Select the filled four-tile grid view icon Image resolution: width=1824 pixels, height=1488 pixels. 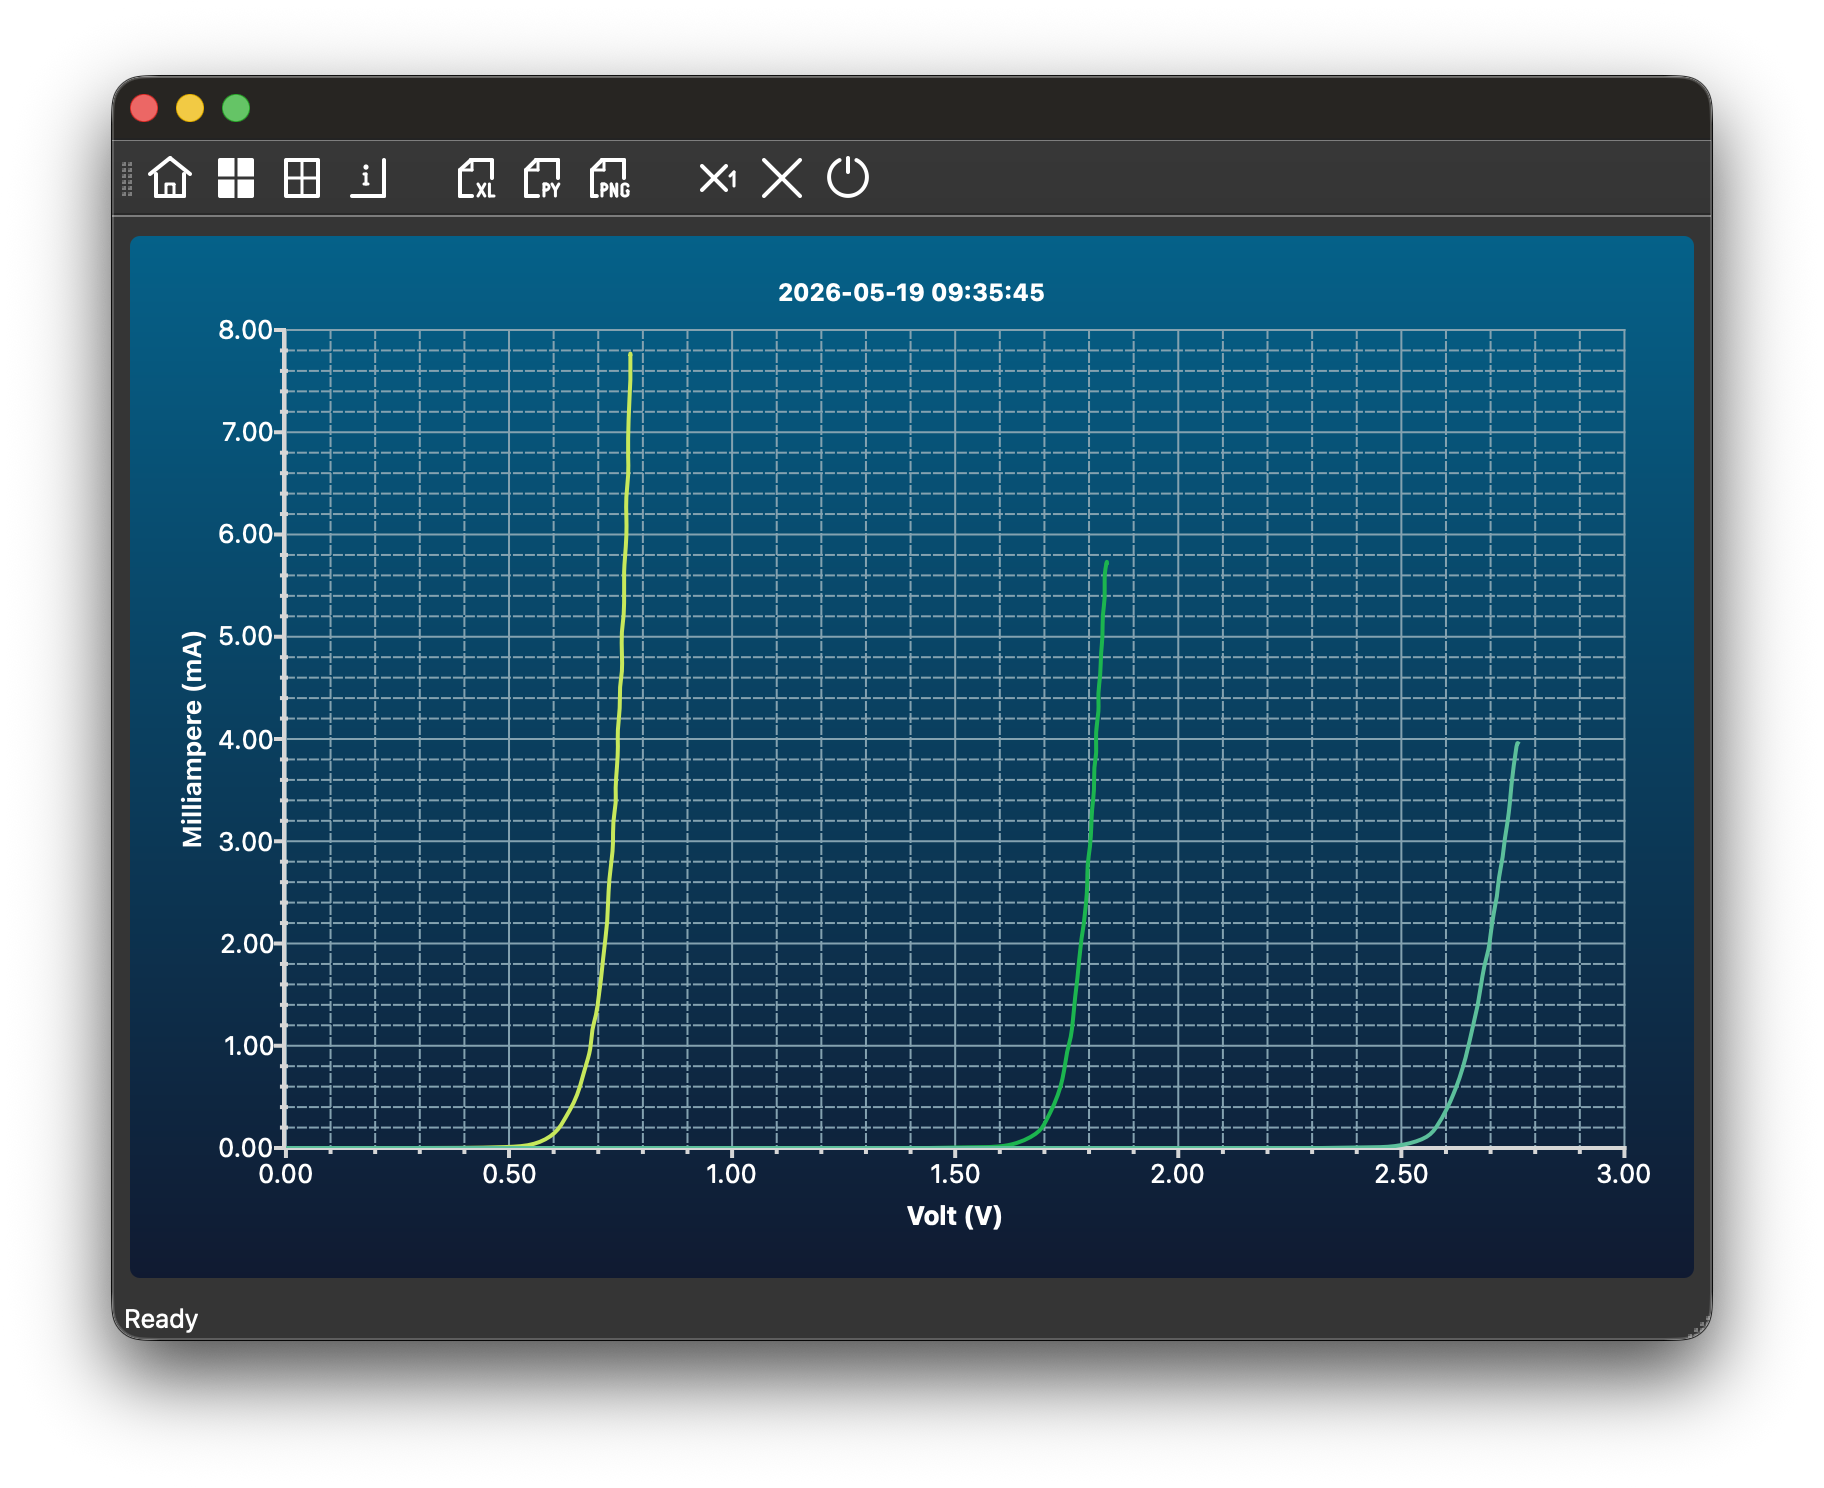click(236, 178)
